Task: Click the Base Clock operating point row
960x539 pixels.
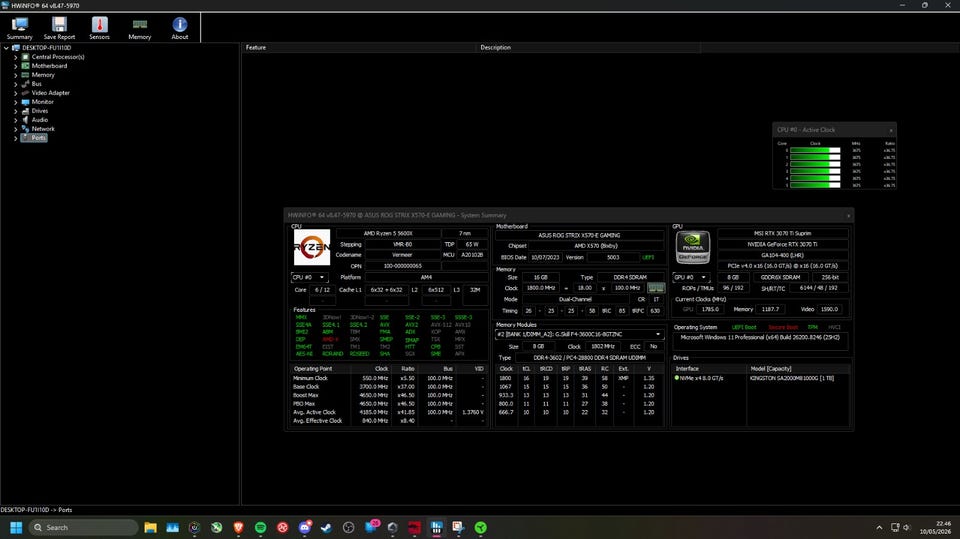Action: [388, 387]
